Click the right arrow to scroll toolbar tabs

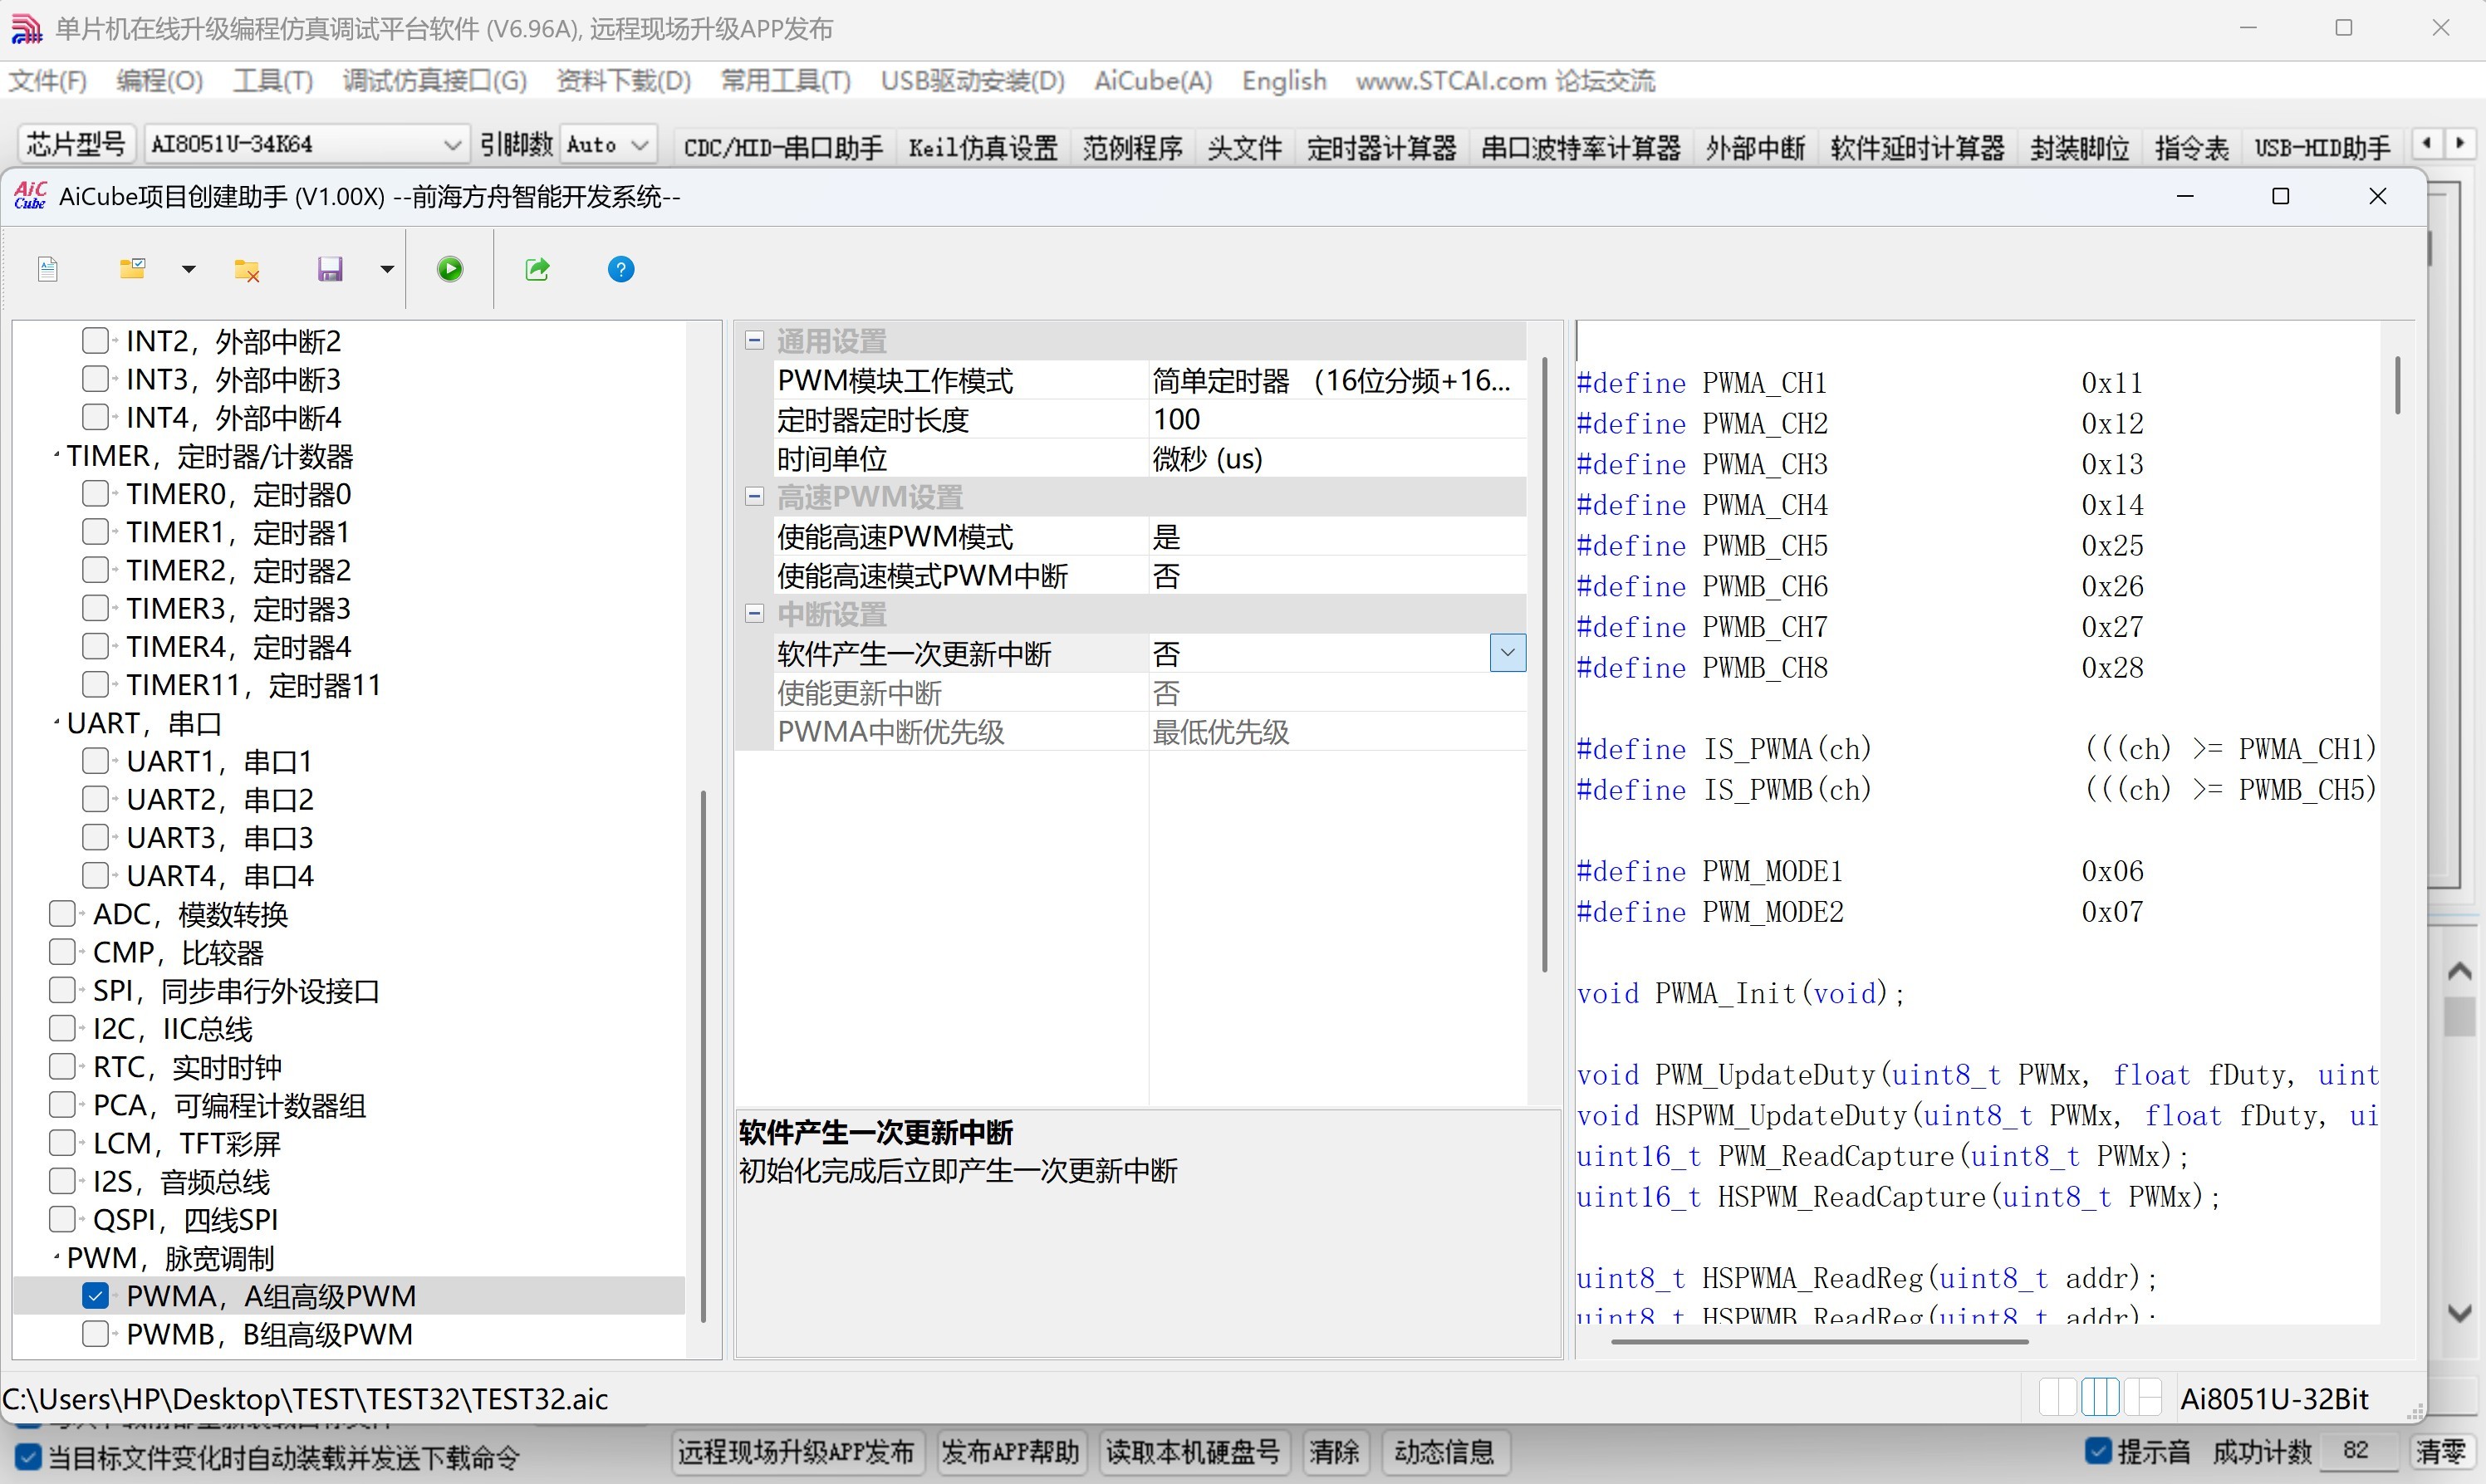[x=2460, y=144]
